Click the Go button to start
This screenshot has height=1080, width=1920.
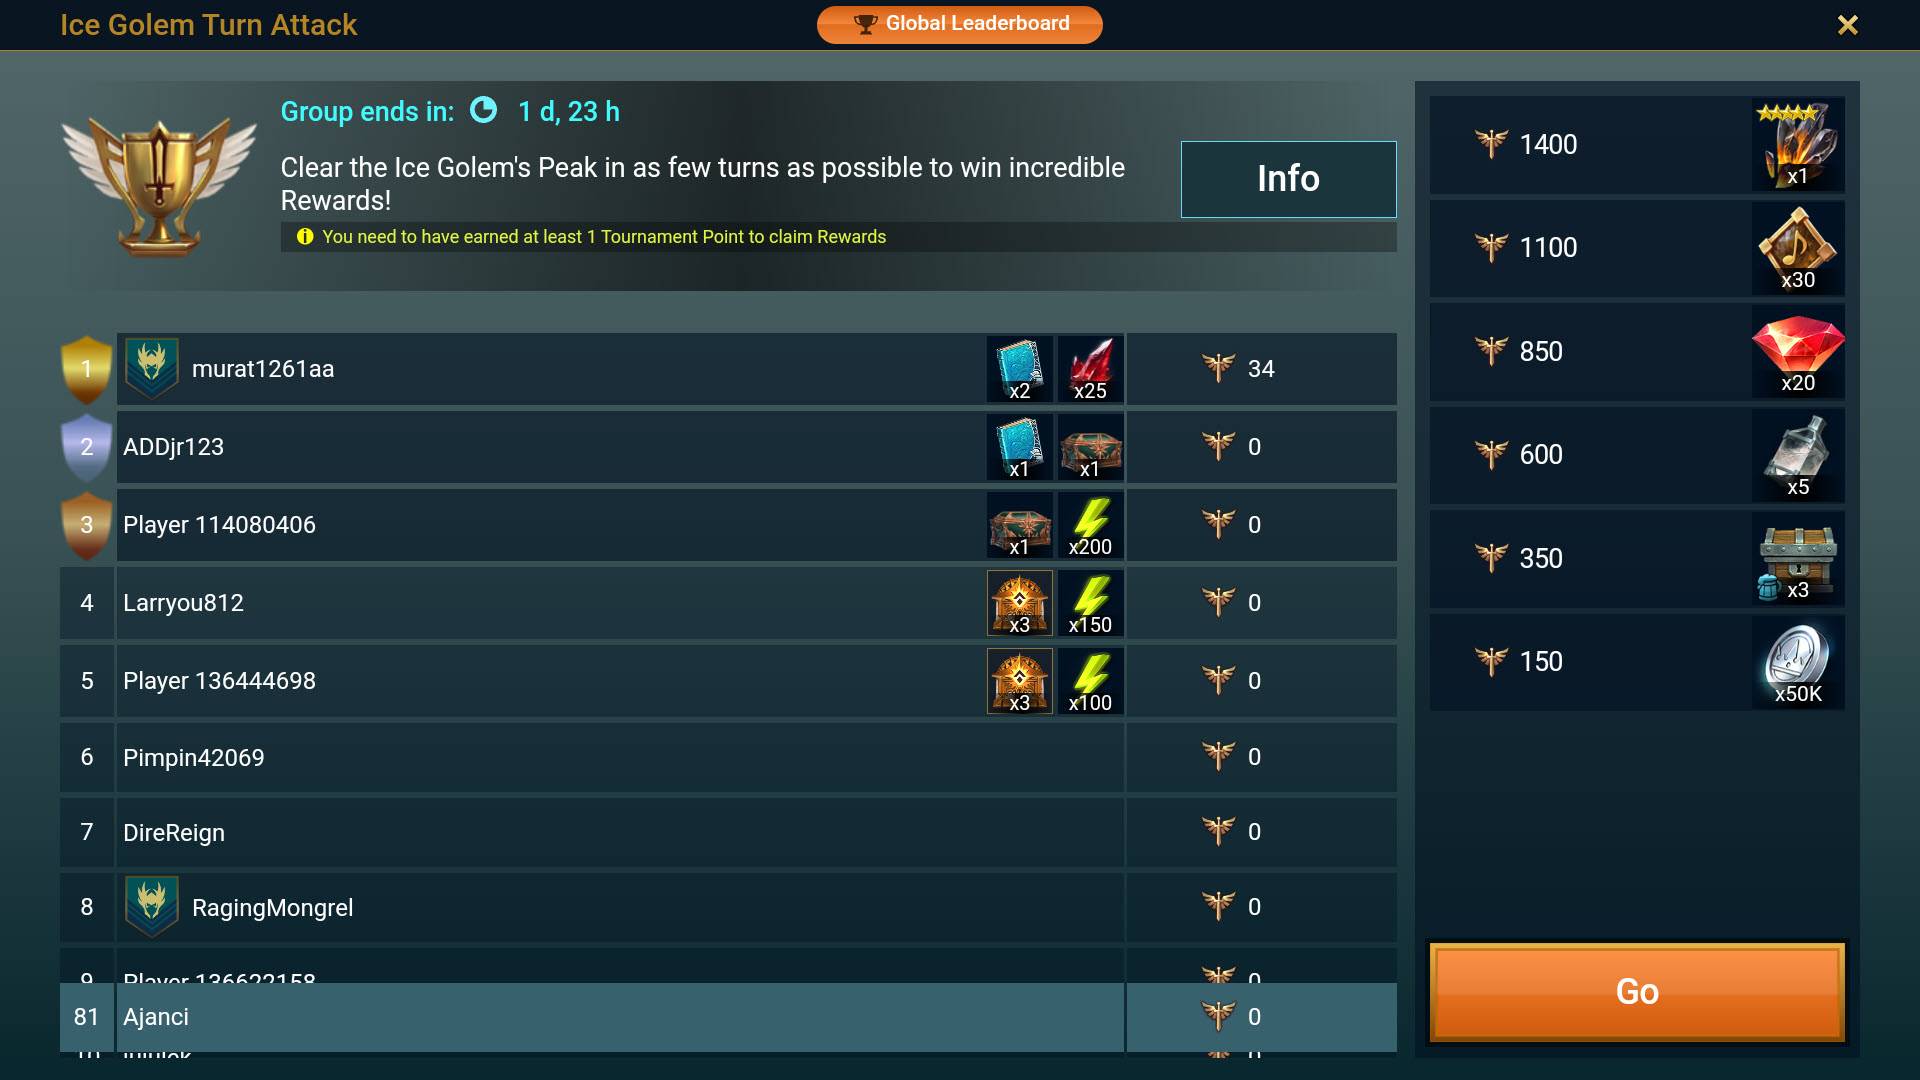(x=1639, y=990)
